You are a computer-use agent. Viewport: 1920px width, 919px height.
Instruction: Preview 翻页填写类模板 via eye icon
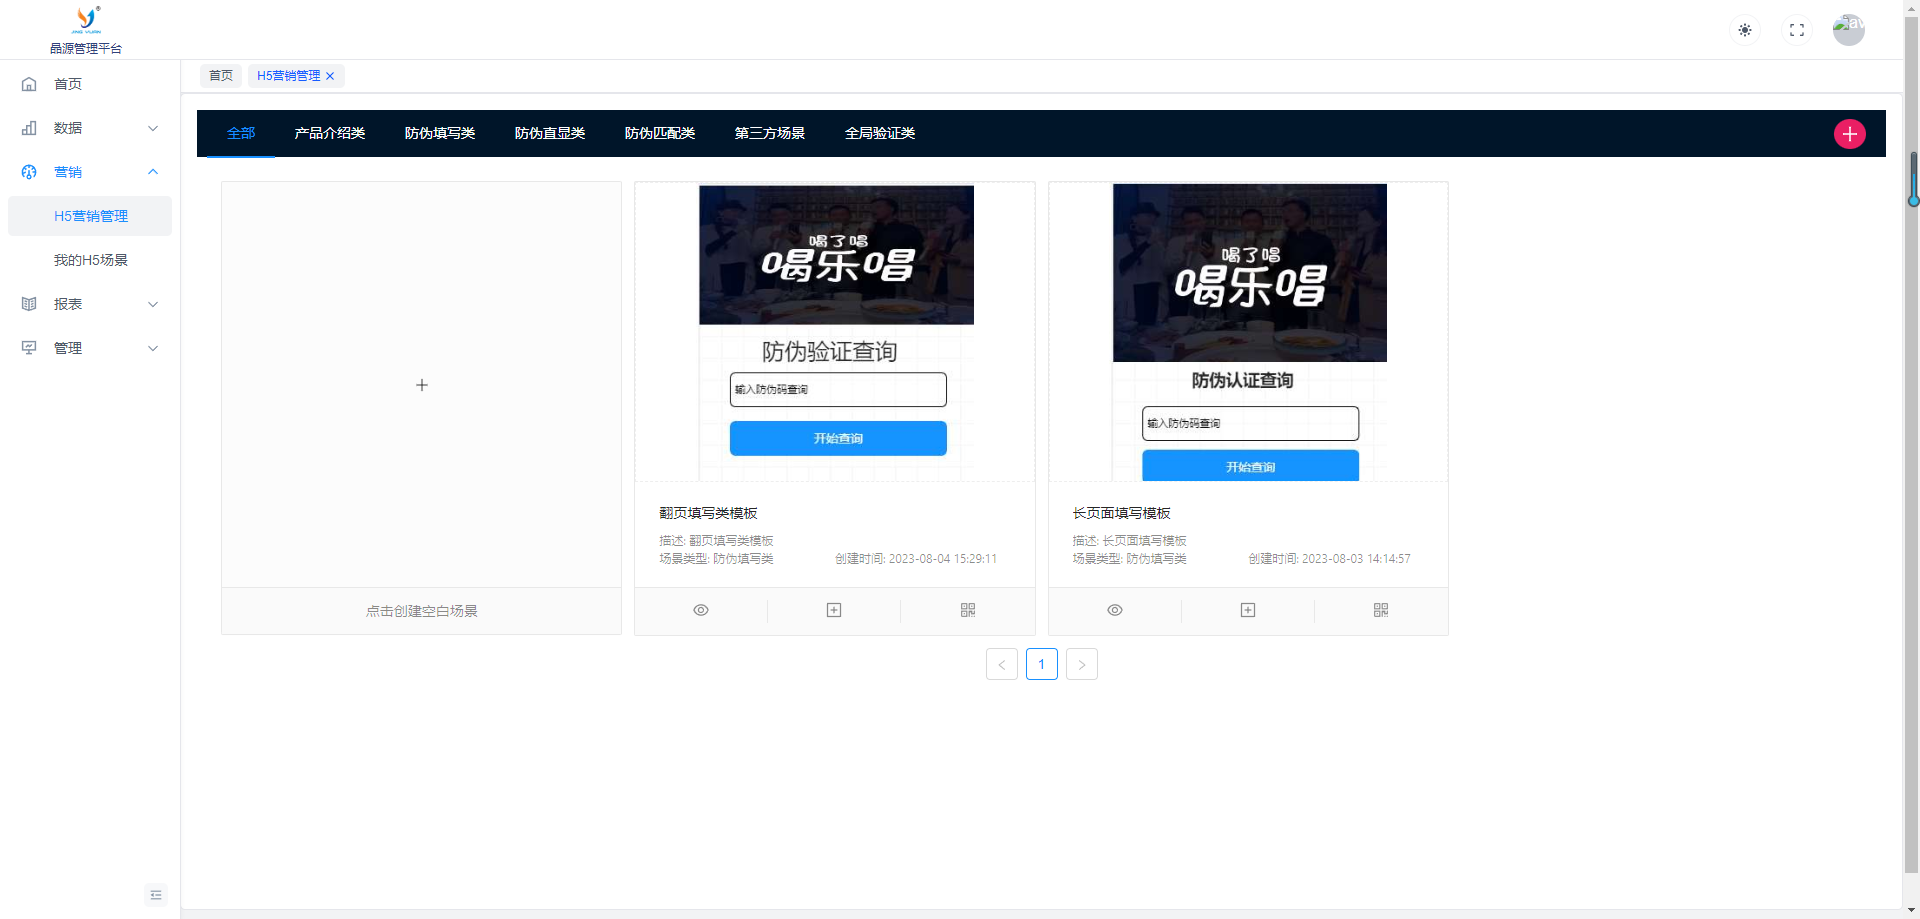pyautogui.click(x=701, y=610)
